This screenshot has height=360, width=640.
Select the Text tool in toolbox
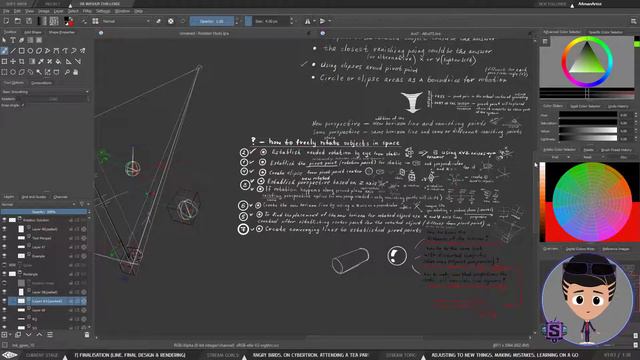pos(13,40)
